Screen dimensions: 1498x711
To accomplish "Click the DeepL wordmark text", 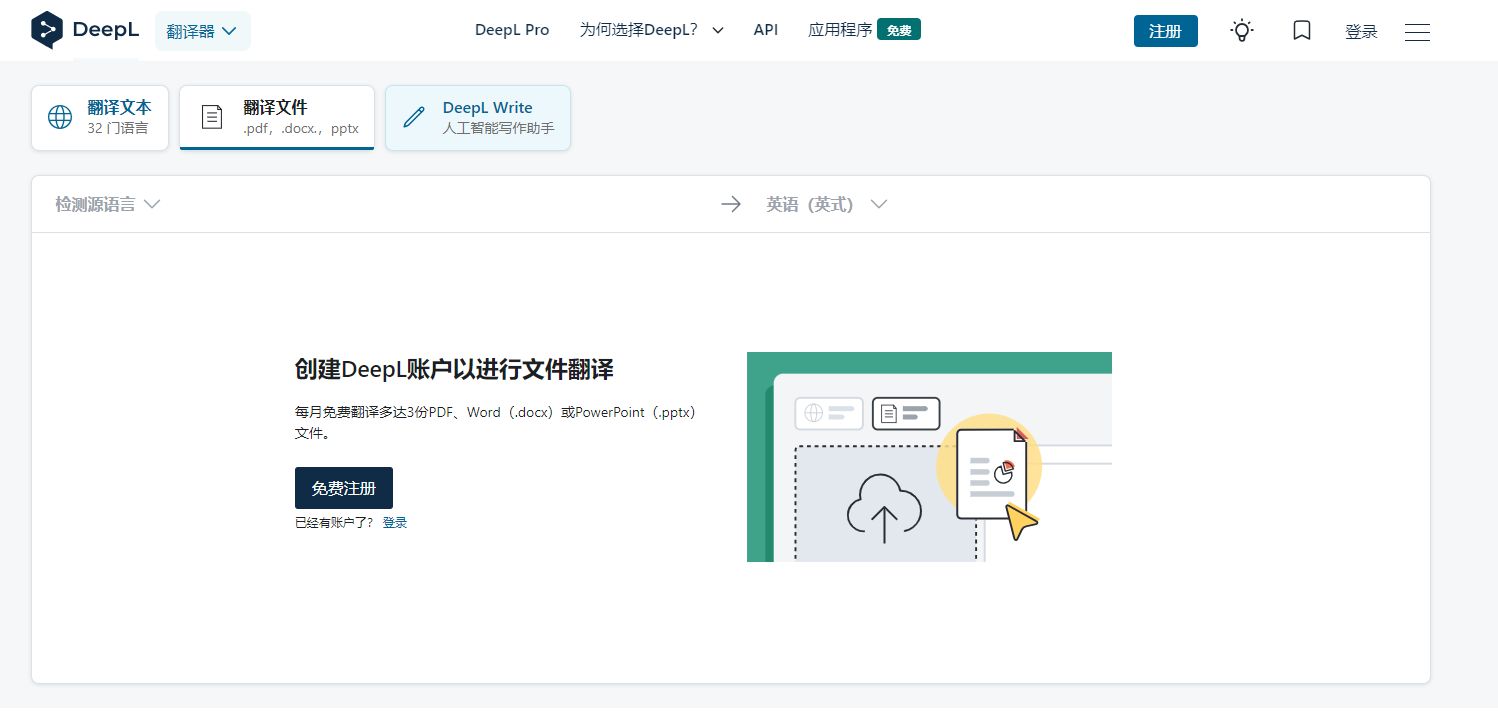I will 106,31.
